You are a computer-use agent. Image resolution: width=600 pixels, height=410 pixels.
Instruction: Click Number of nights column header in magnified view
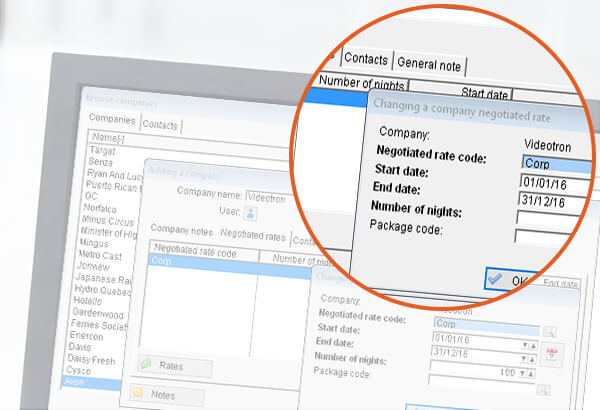point(362,83)
